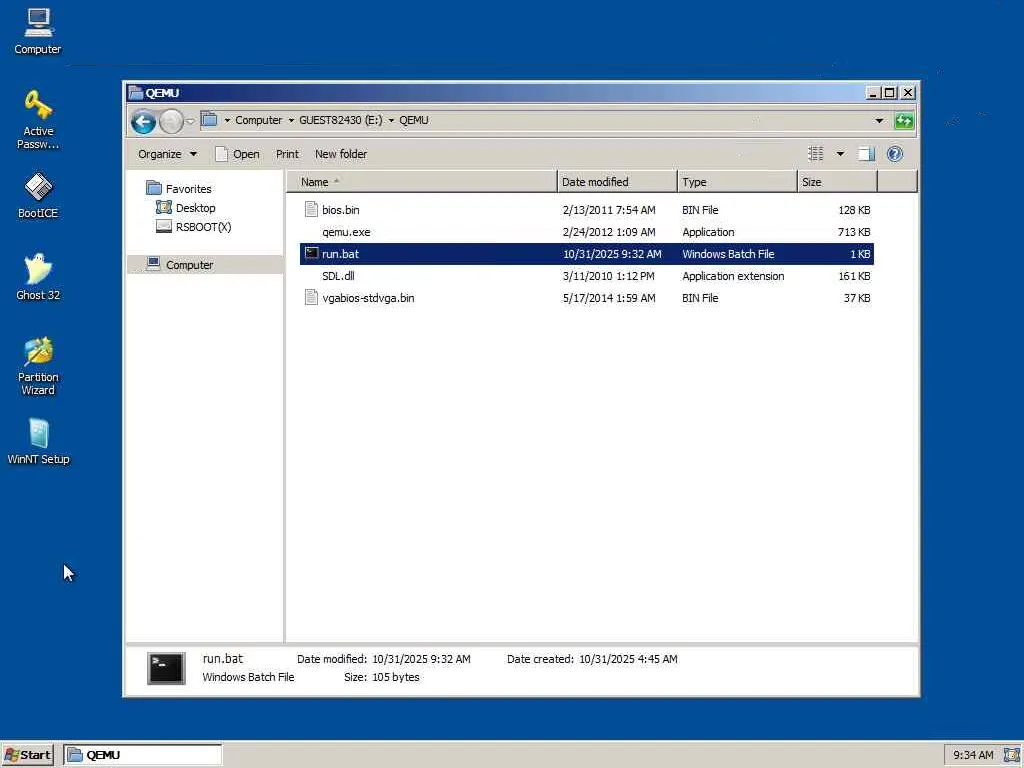Viewport: 1024px width, 768px height.
Task: Click the 2/24/2012 1:09 AM date cell
Action: tap(609, 232)
